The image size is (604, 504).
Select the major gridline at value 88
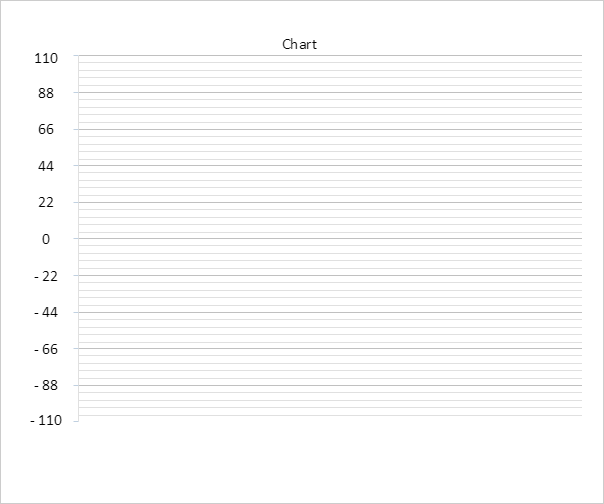330,93
